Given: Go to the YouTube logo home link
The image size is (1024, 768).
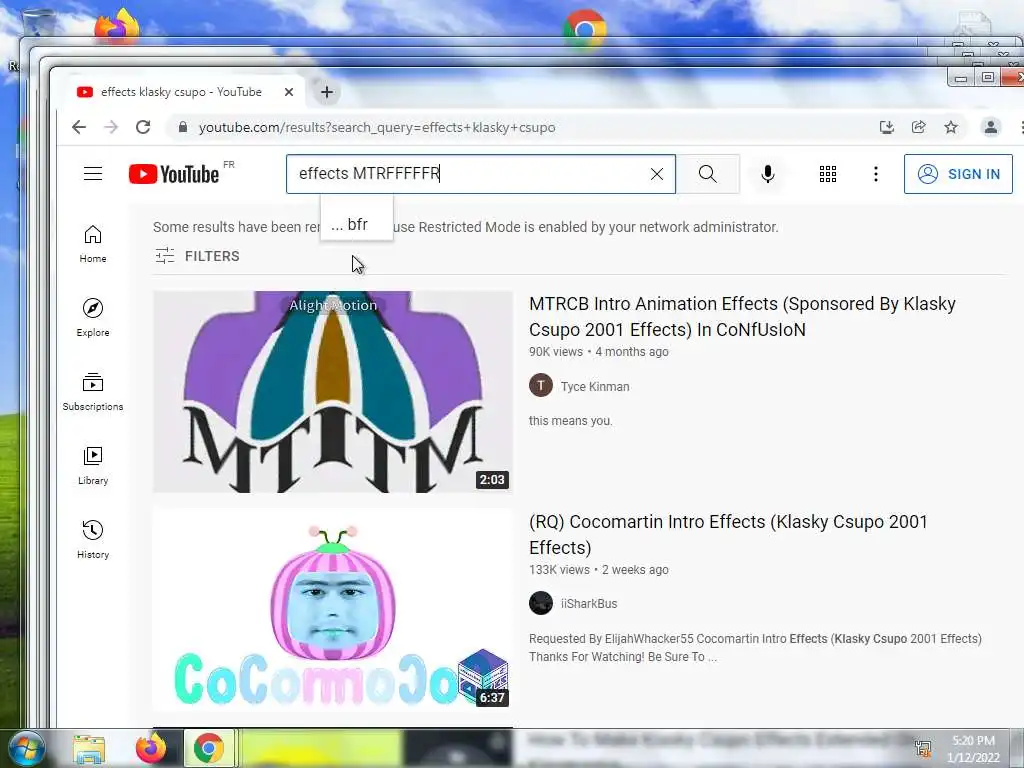Looking at the screenshot, I should pos(174,174).
